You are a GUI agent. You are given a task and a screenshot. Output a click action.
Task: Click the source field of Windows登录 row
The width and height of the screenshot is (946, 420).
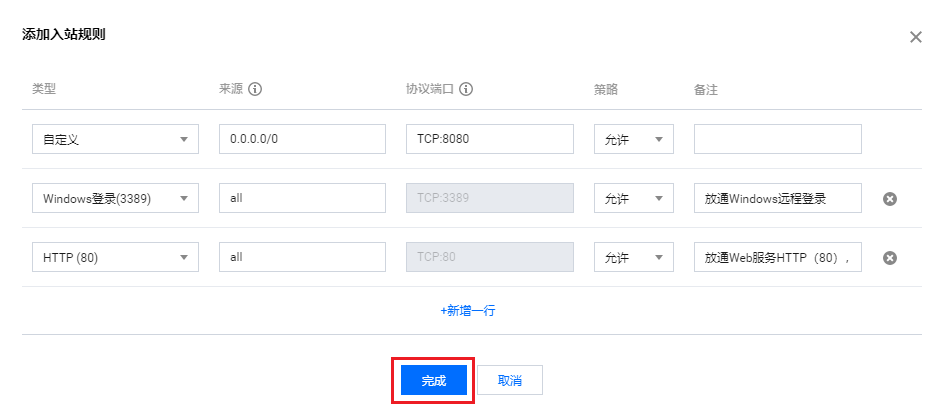click(x=302, y=199)
